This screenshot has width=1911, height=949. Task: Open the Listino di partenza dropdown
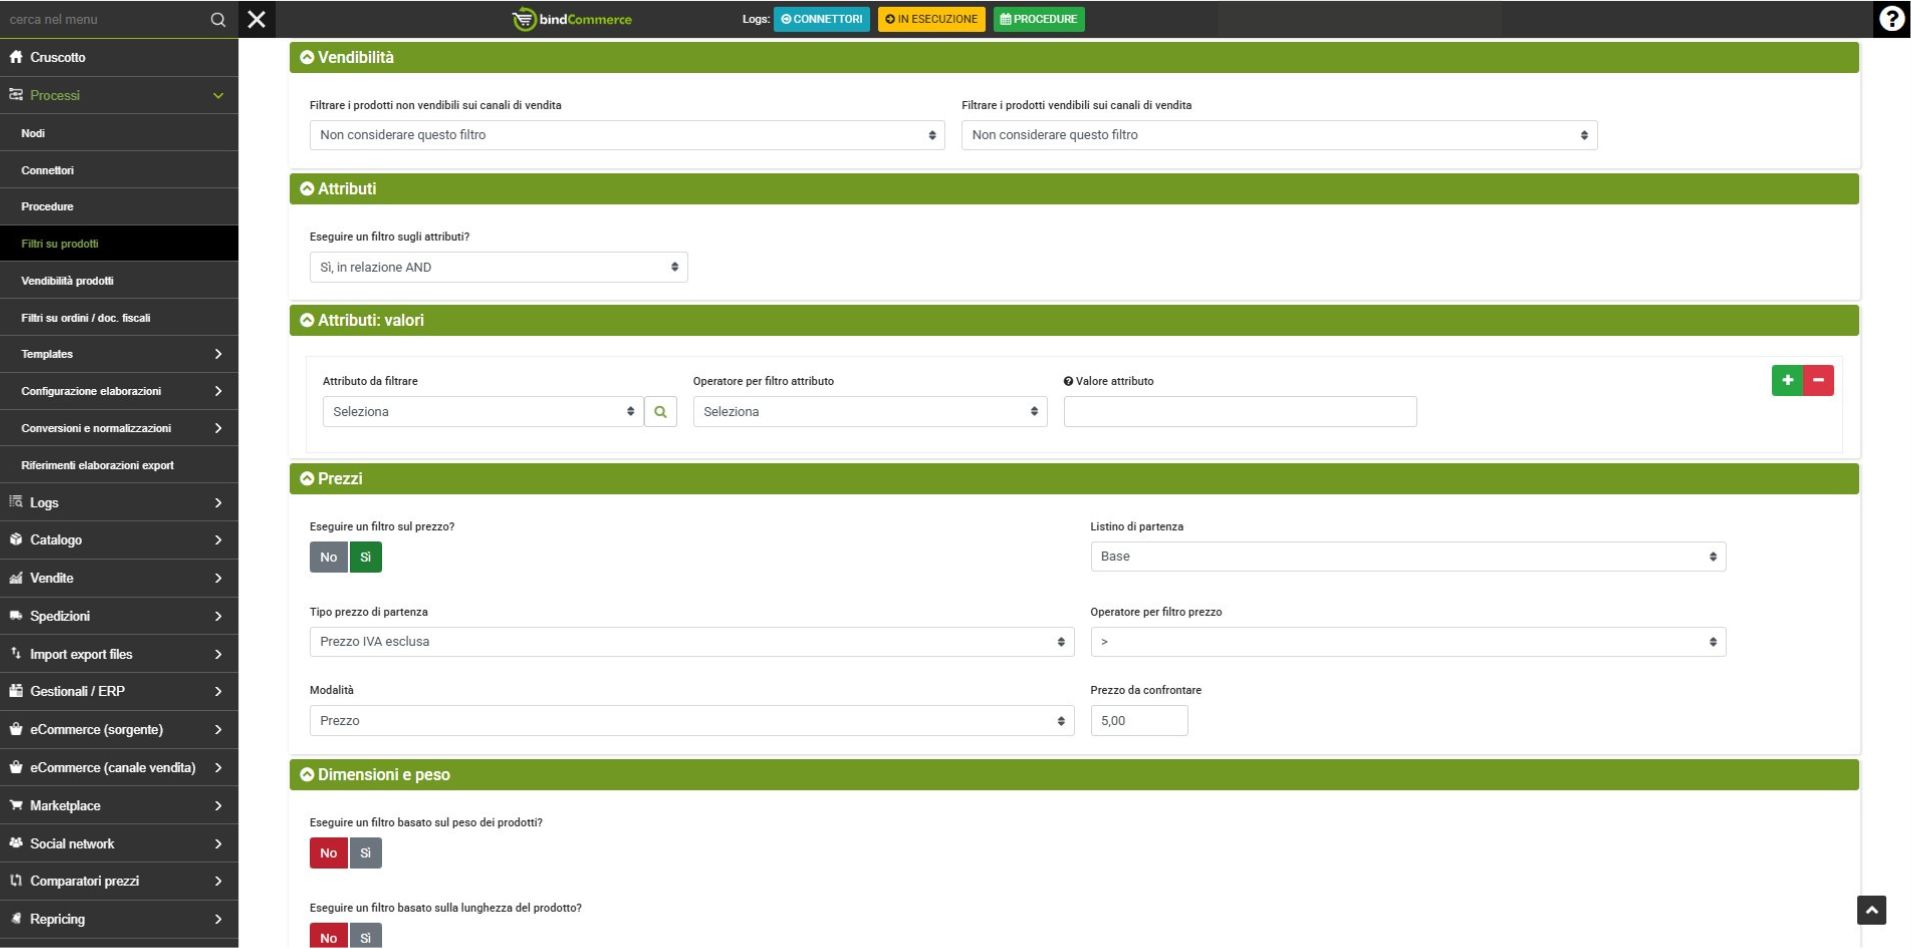(x=1407, y=557)
